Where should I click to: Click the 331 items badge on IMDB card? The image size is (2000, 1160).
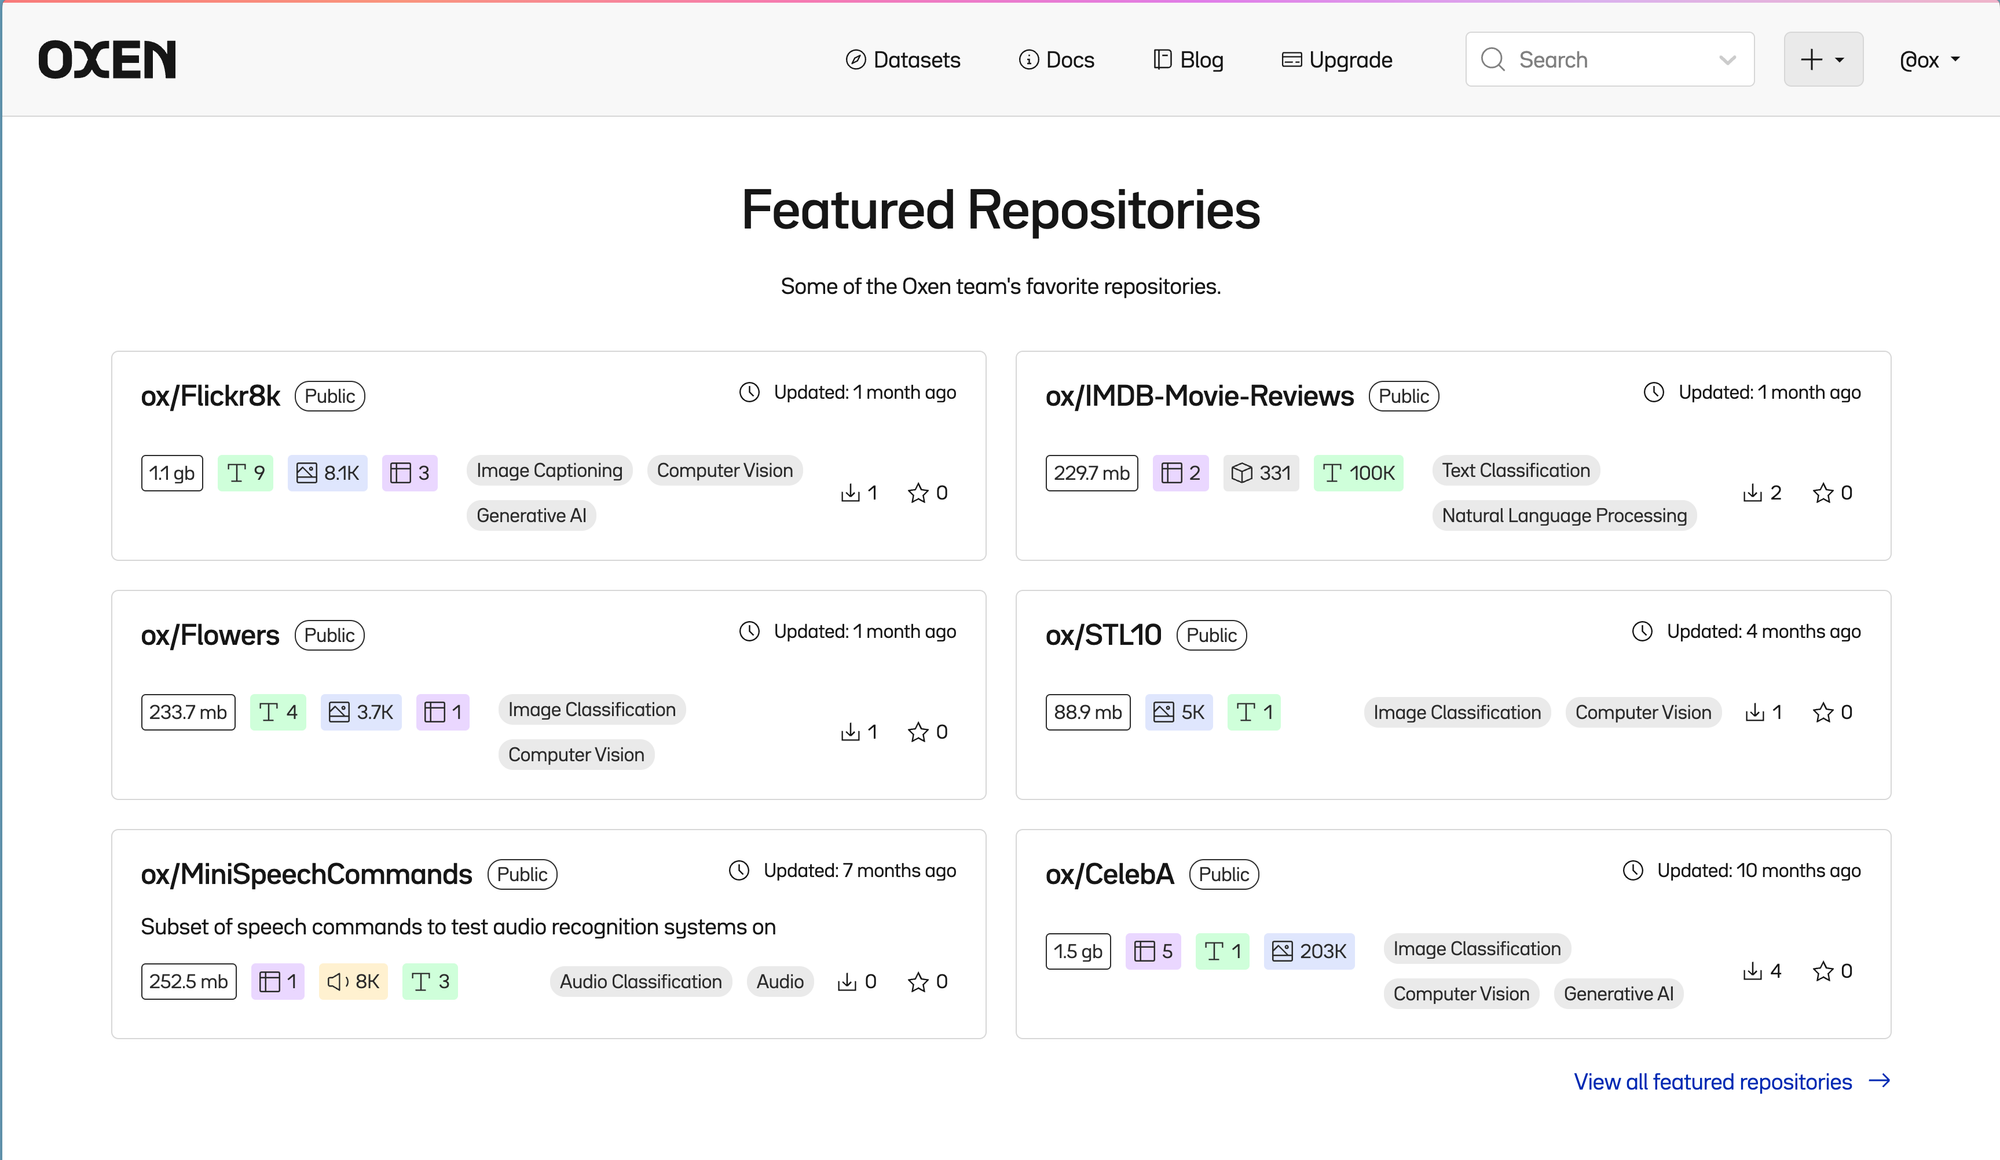pos(1261,473)
